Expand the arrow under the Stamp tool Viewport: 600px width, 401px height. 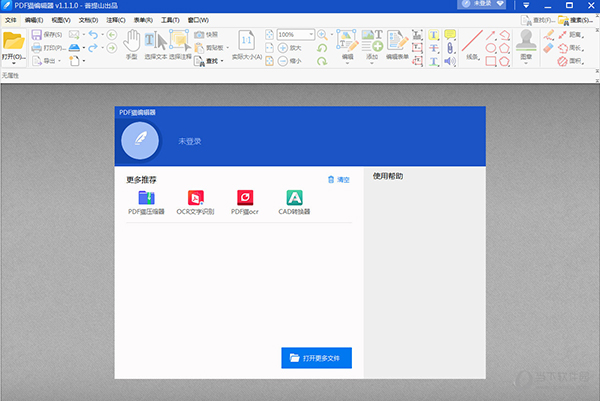526,63
